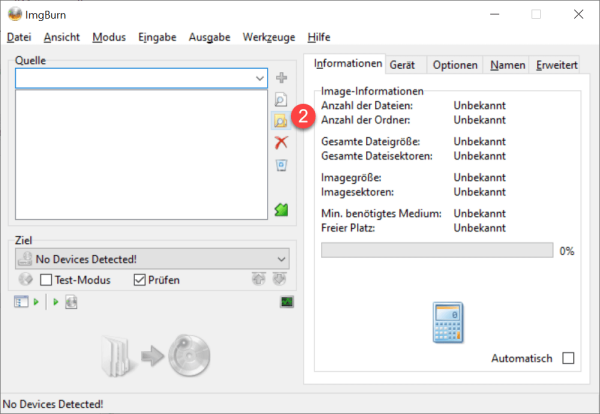Click the Anzahl der Dateien label
600x414 pixels.
[367, 105]
